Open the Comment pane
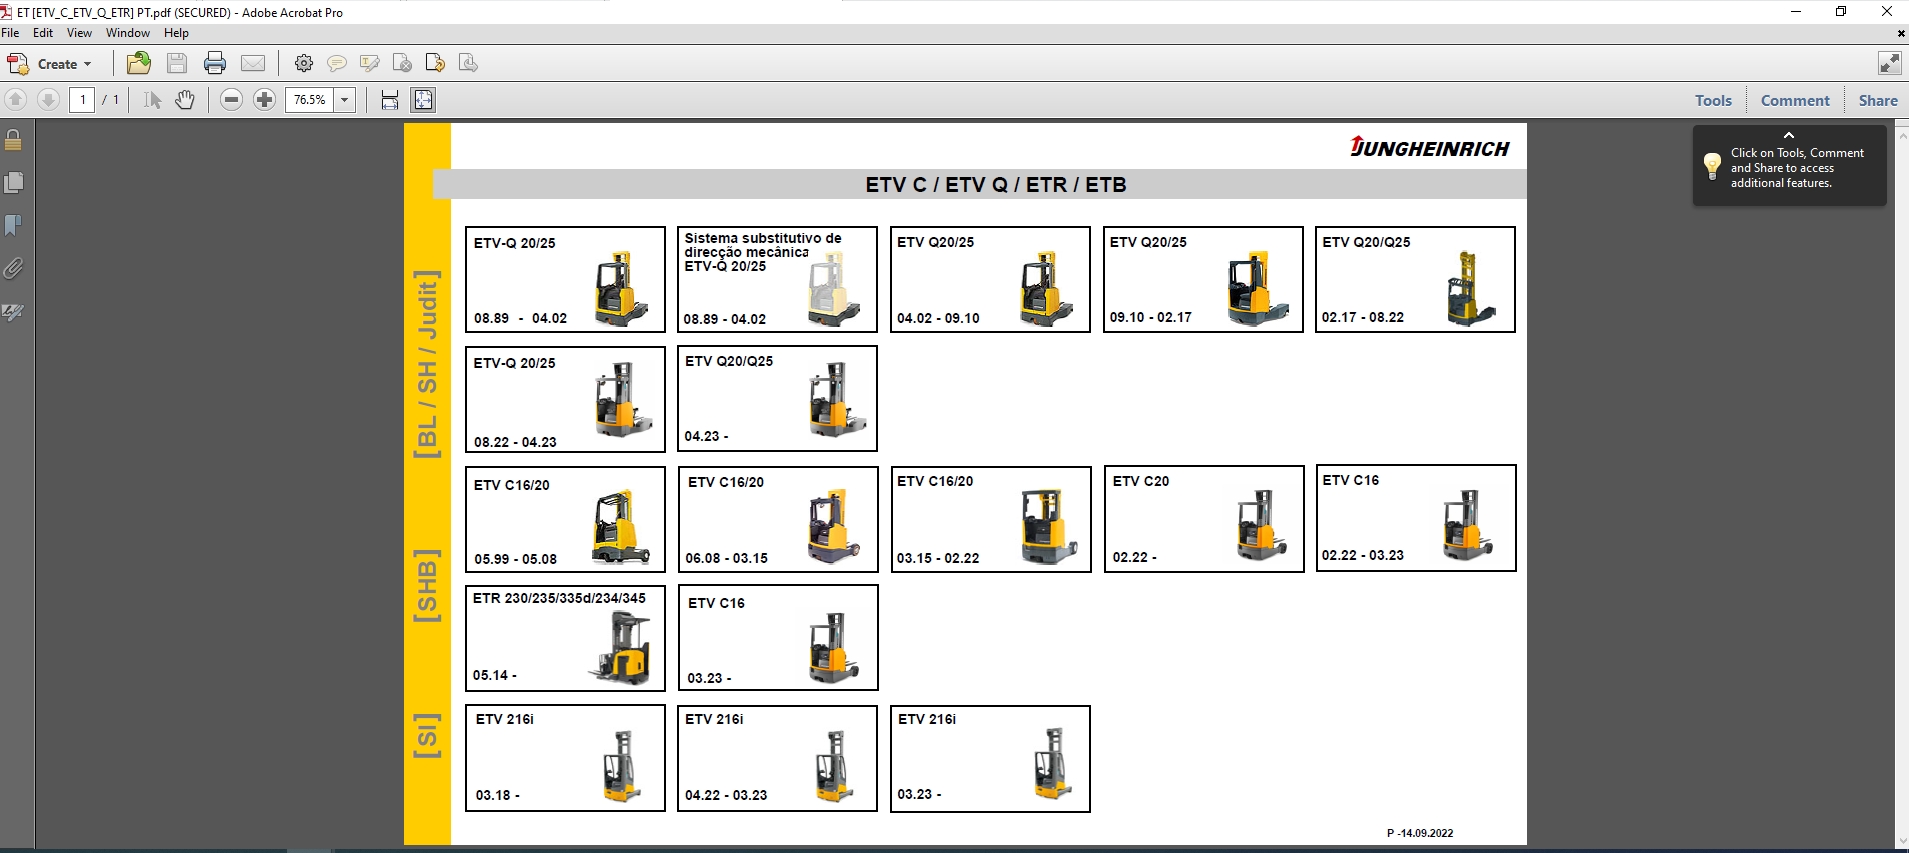 (x=1795, y=100)
